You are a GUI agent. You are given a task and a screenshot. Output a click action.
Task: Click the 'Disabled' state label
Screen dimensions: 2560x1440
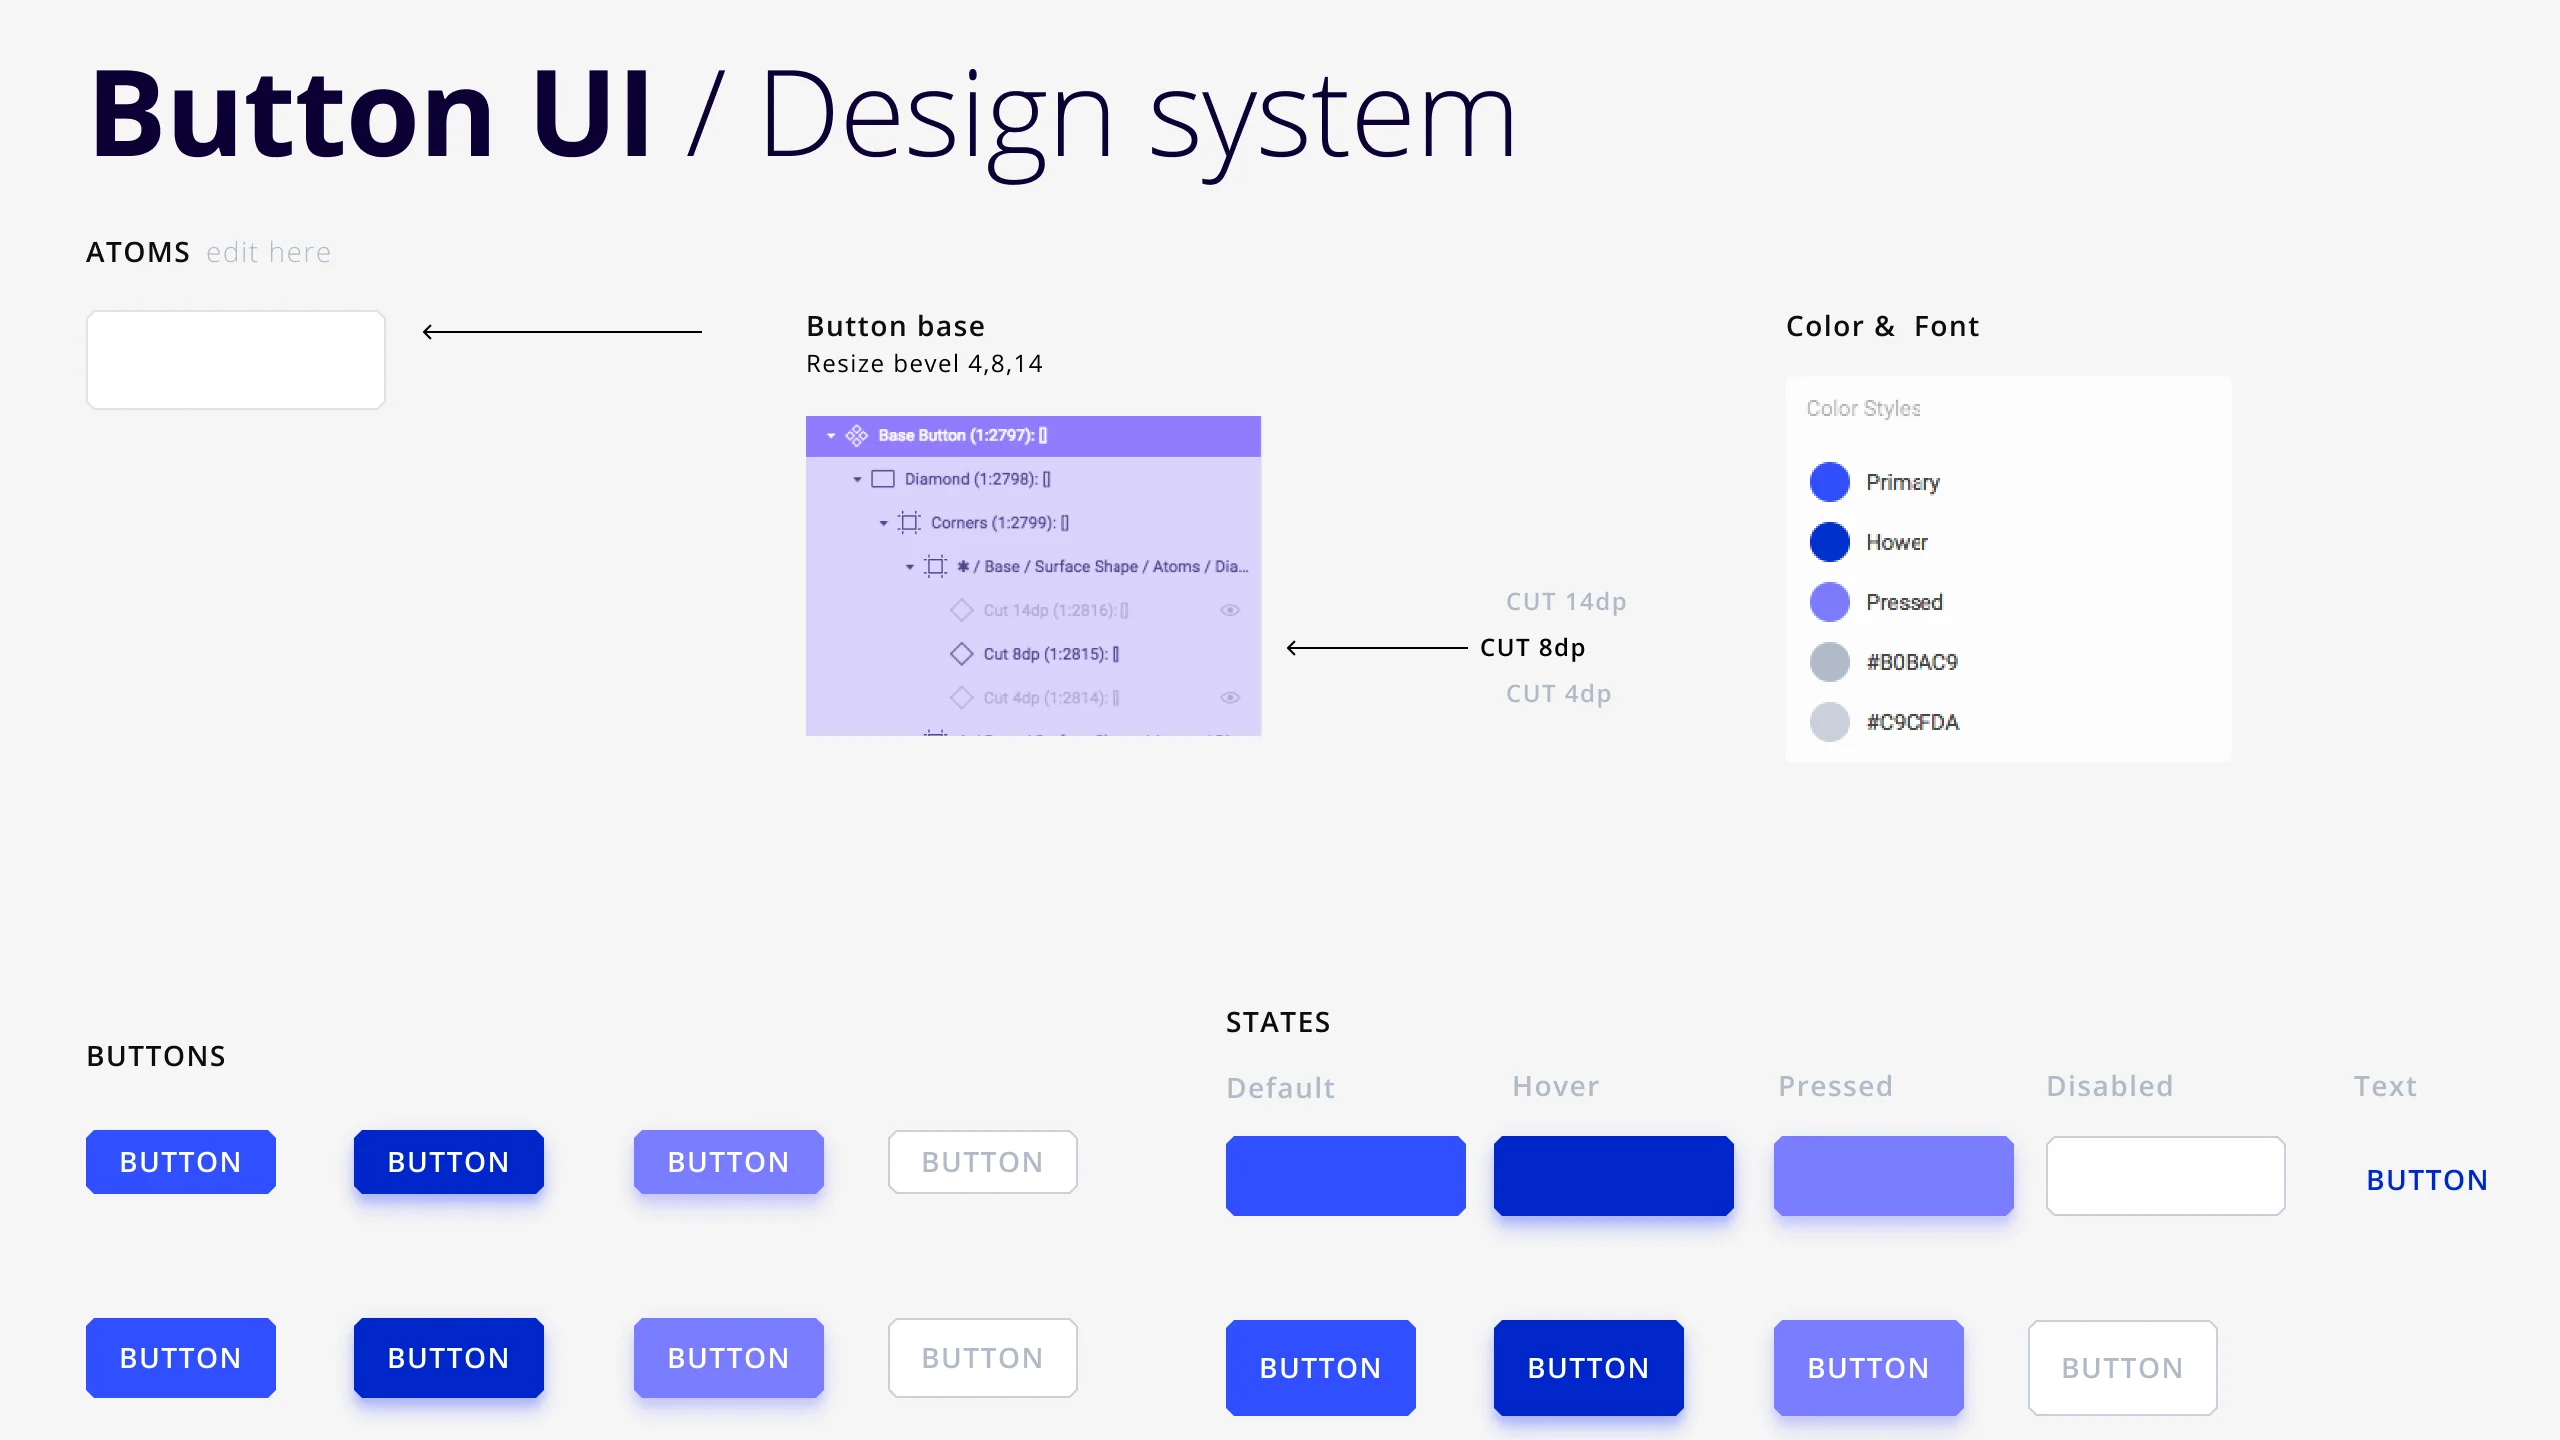pyautogui.click(x=2110, y=1086)
